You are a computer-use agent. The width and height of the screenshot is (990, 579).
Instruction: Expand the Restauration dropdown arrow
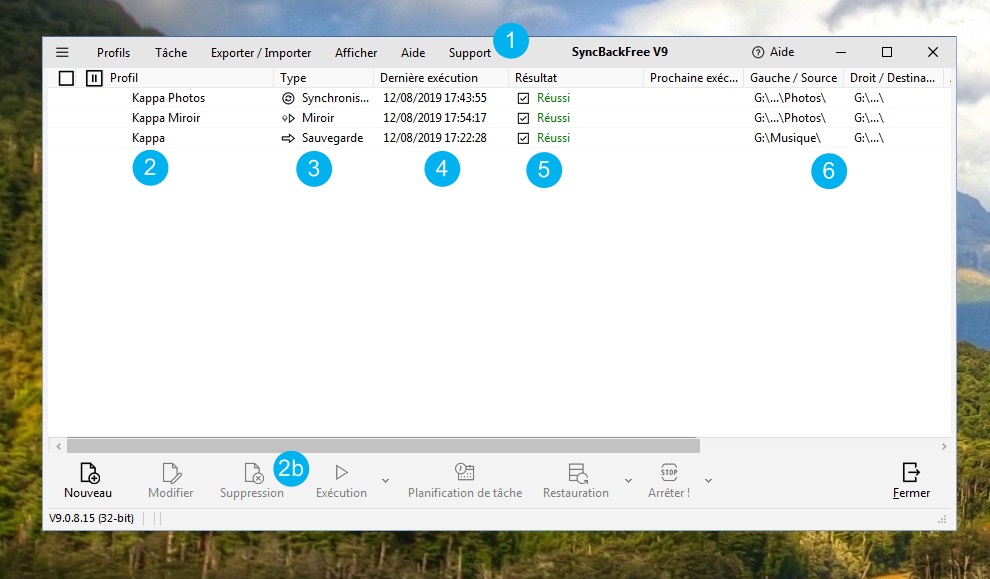tap(628, 481)
